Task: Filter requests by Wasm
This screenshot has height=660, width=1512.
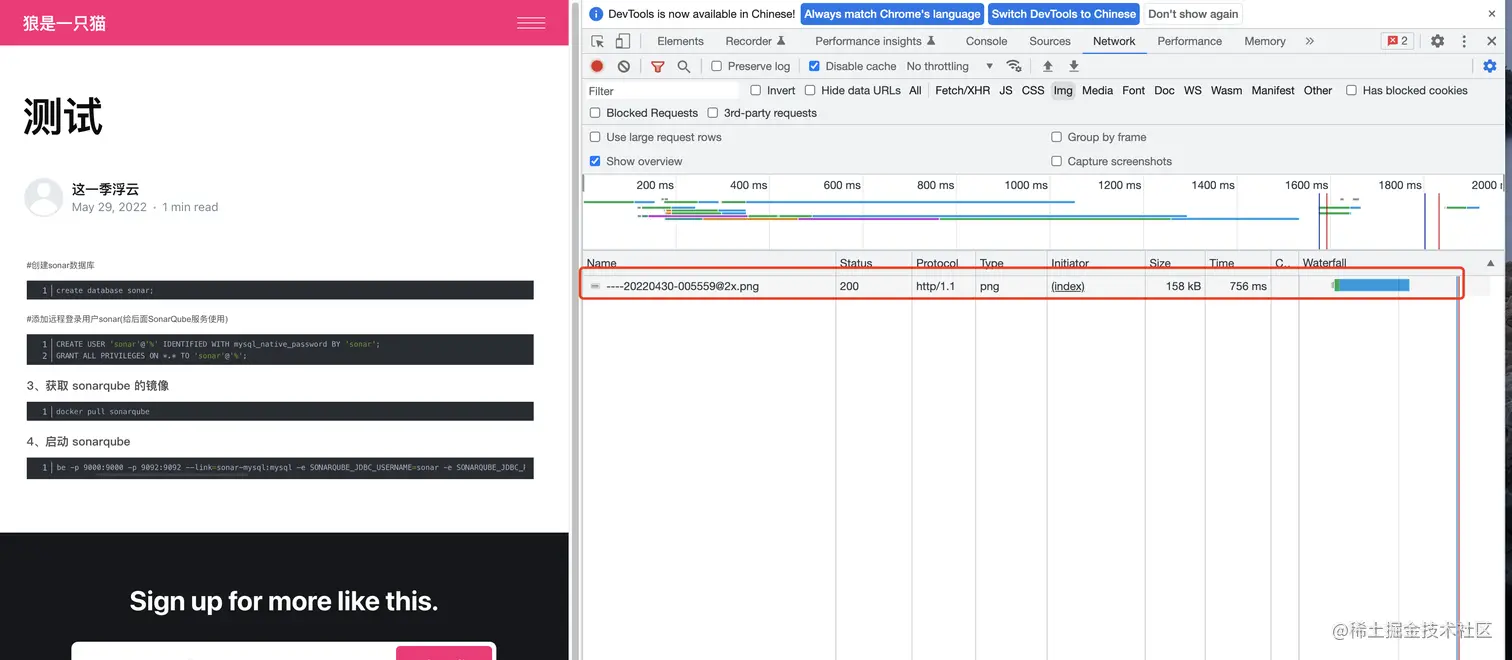Action: coord(1226,90)
